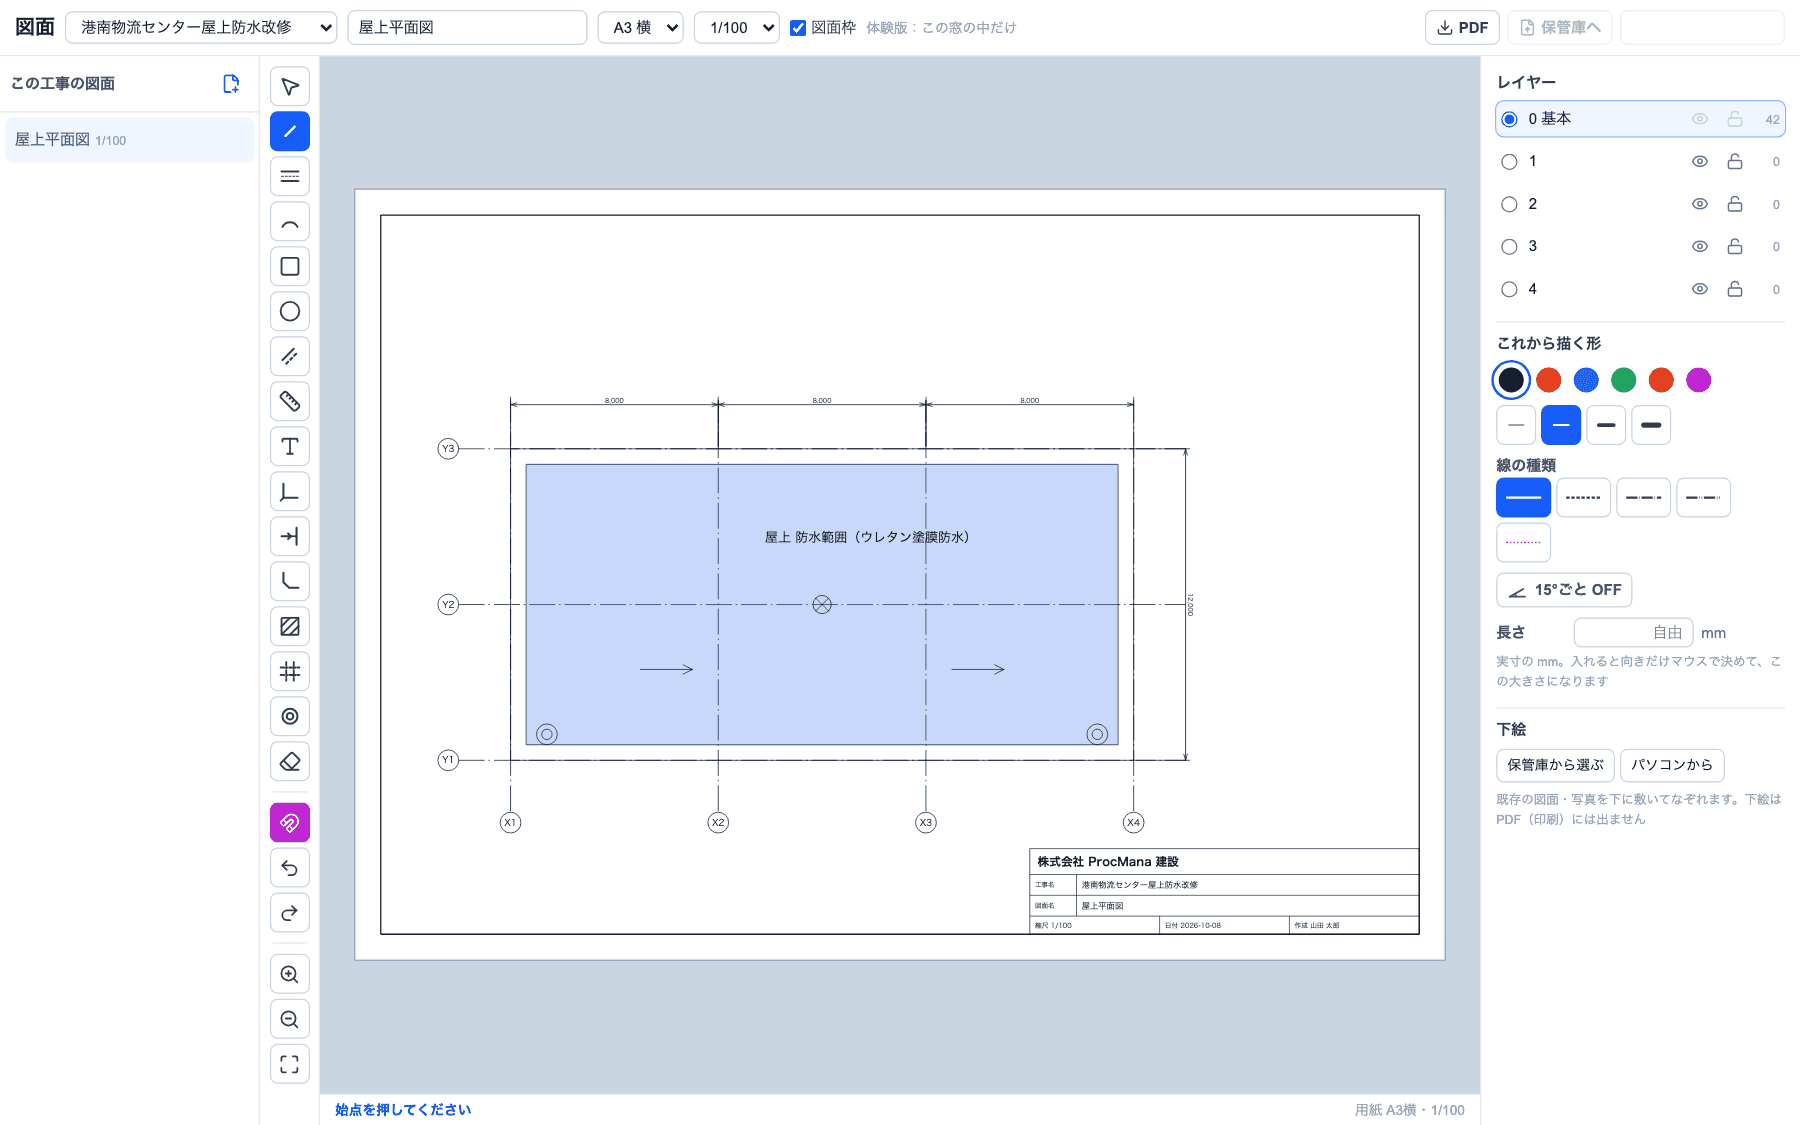Toggle the magenta snap magnet tool

coord(289,823)
